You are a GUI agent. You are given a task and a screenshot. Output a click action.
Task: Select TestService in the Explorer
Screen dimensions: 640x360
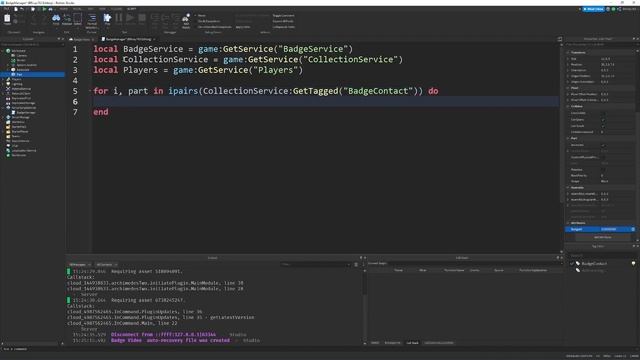click(x=19, y=155)
